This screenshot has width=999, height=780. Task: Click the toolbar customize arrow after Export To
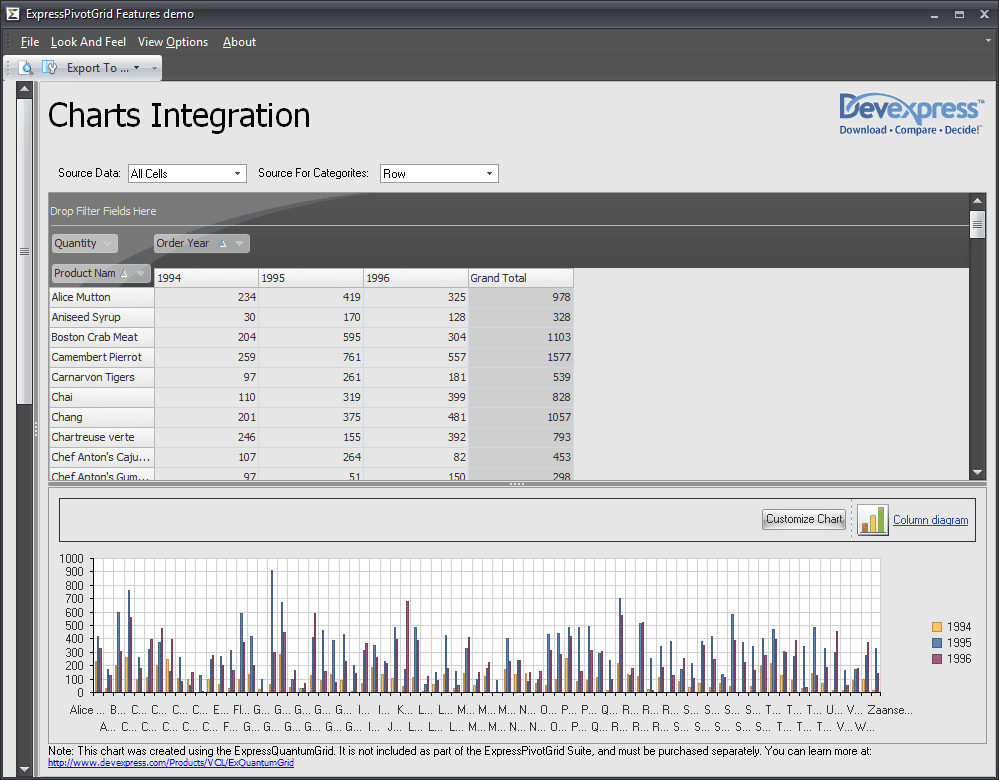[x=154, y=68]
